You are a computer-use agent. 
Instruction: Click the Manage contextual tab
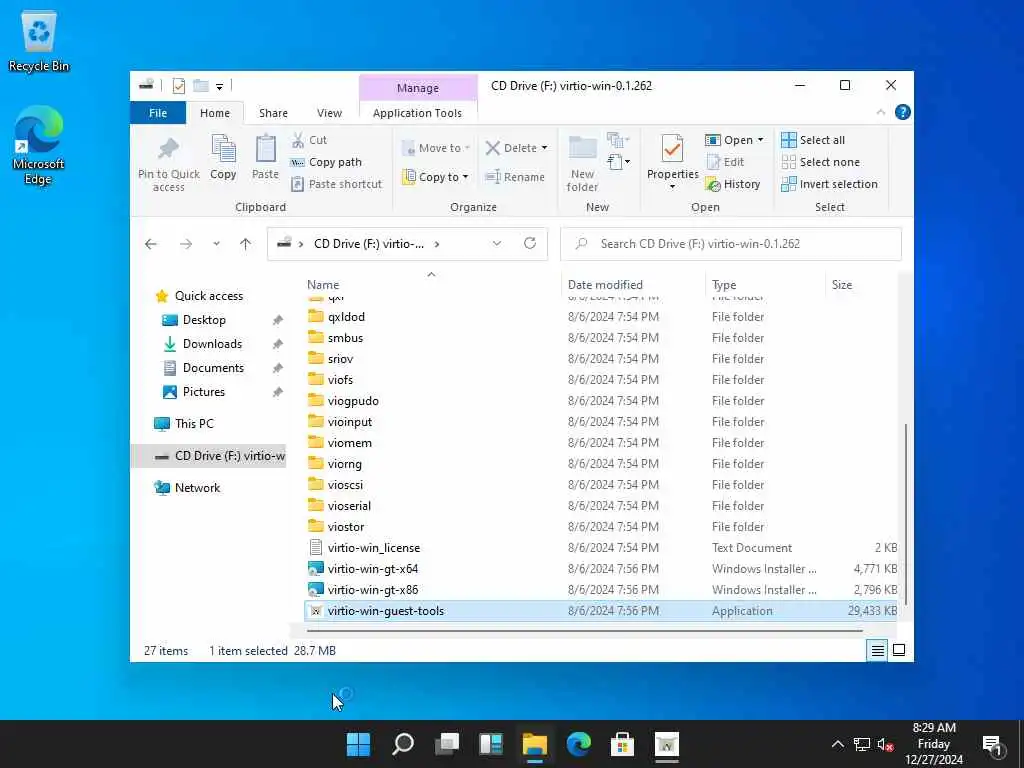pyautogui.click(x=418, y=88)
